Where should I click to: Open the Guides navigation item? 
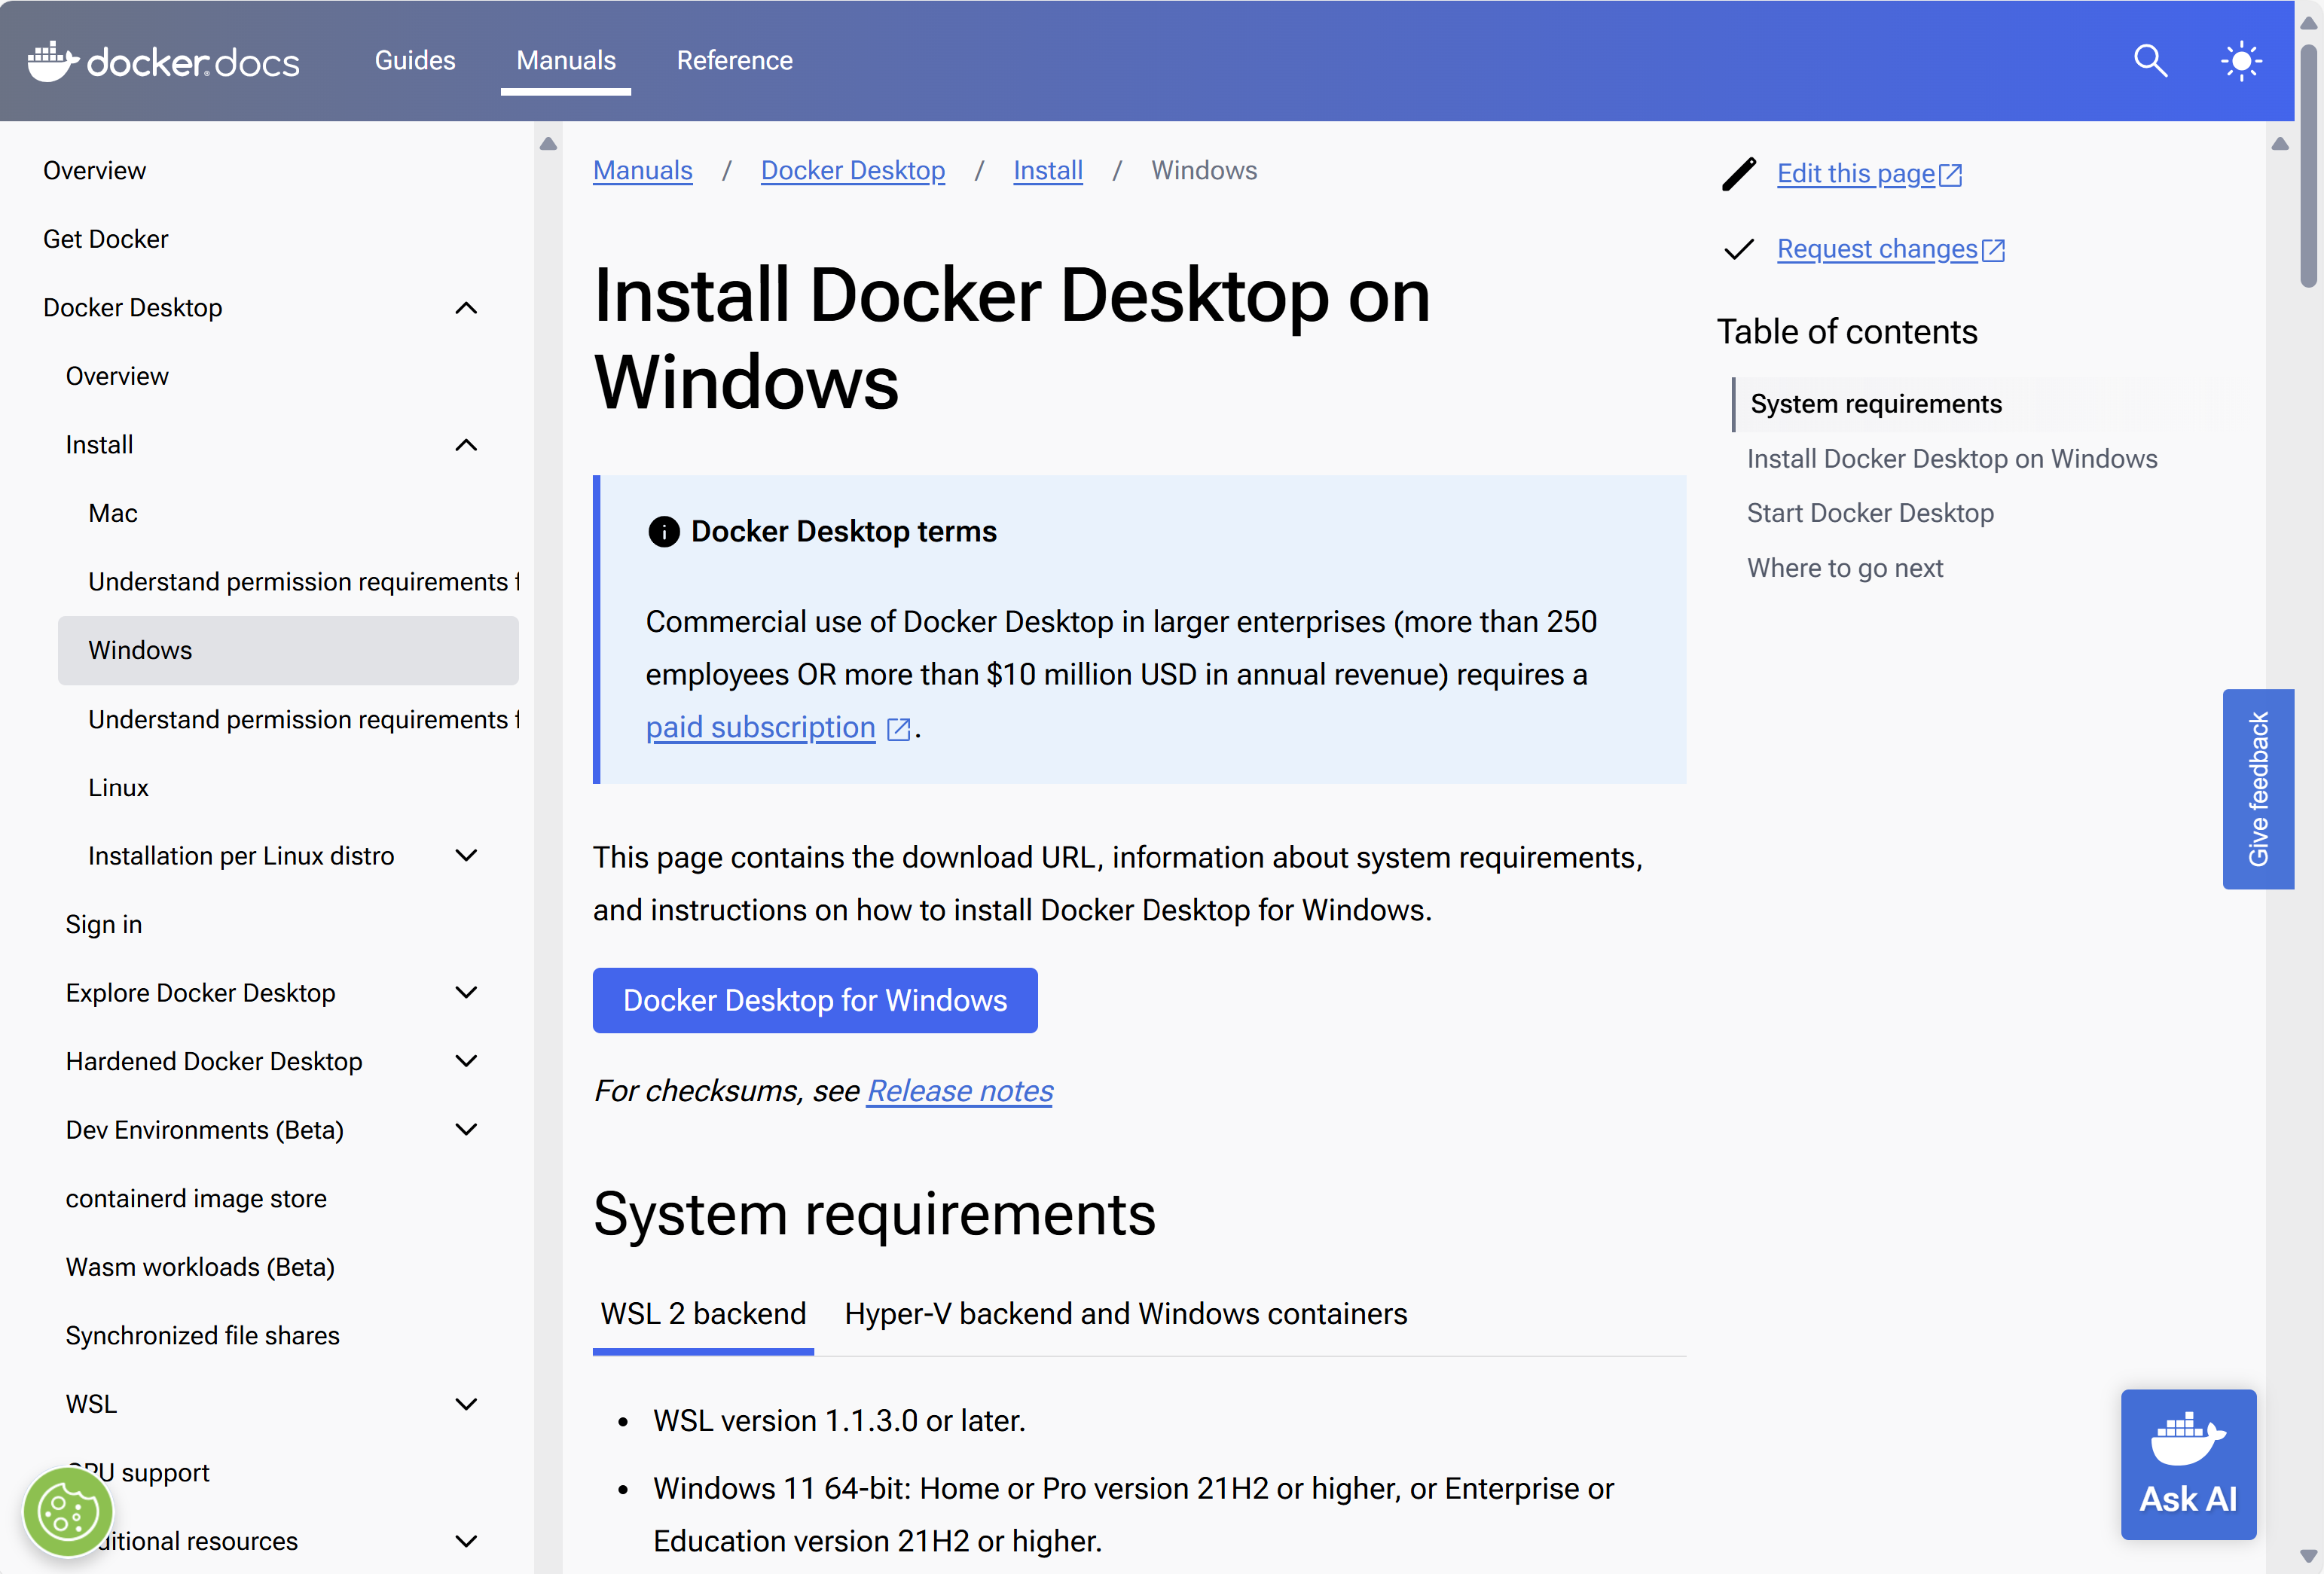(415, 61)
